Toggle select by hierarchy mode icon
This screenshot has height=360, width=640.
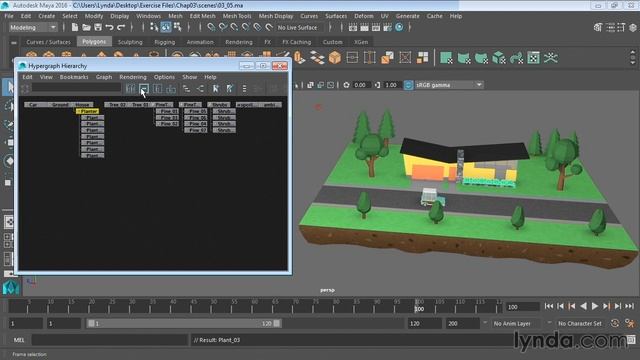[x=154, y=27]
